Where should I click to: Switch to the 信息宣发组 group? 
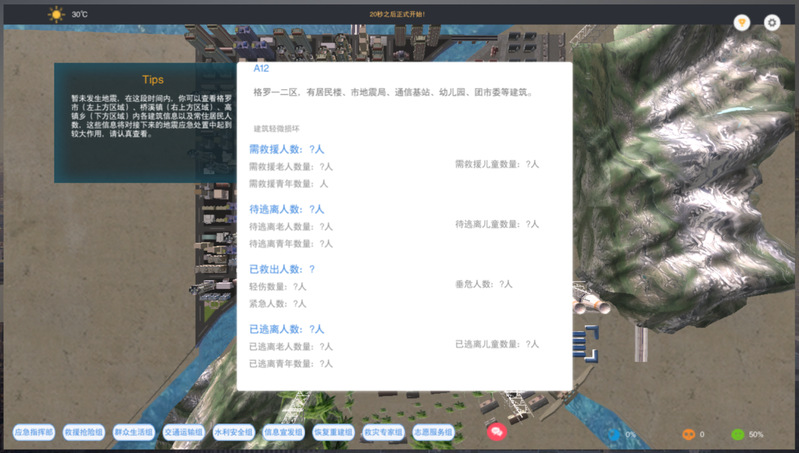point(284,432)
